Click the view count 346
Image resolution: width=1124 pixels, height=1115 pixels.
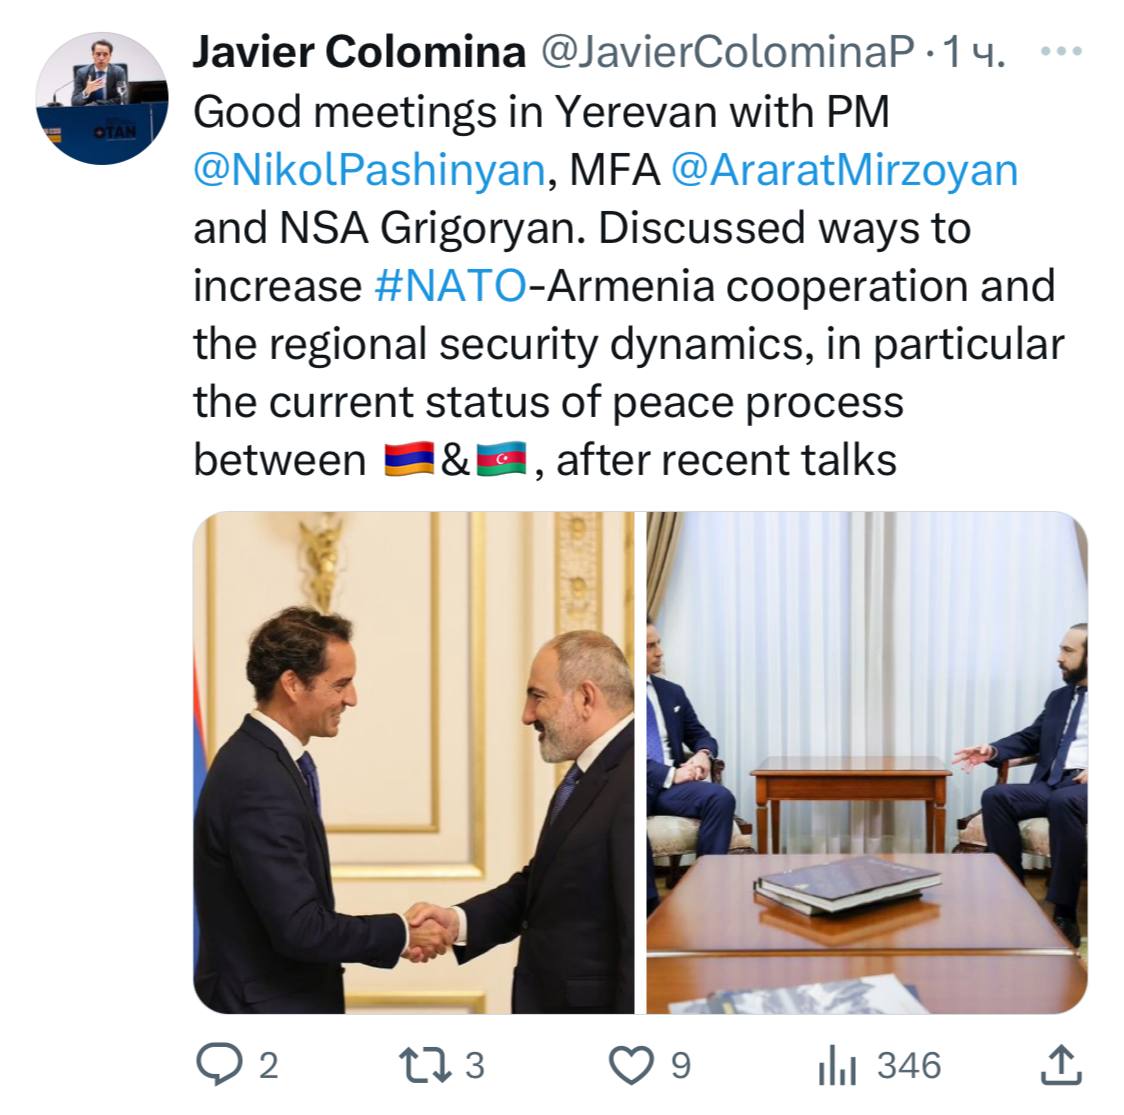point(909,1066)
